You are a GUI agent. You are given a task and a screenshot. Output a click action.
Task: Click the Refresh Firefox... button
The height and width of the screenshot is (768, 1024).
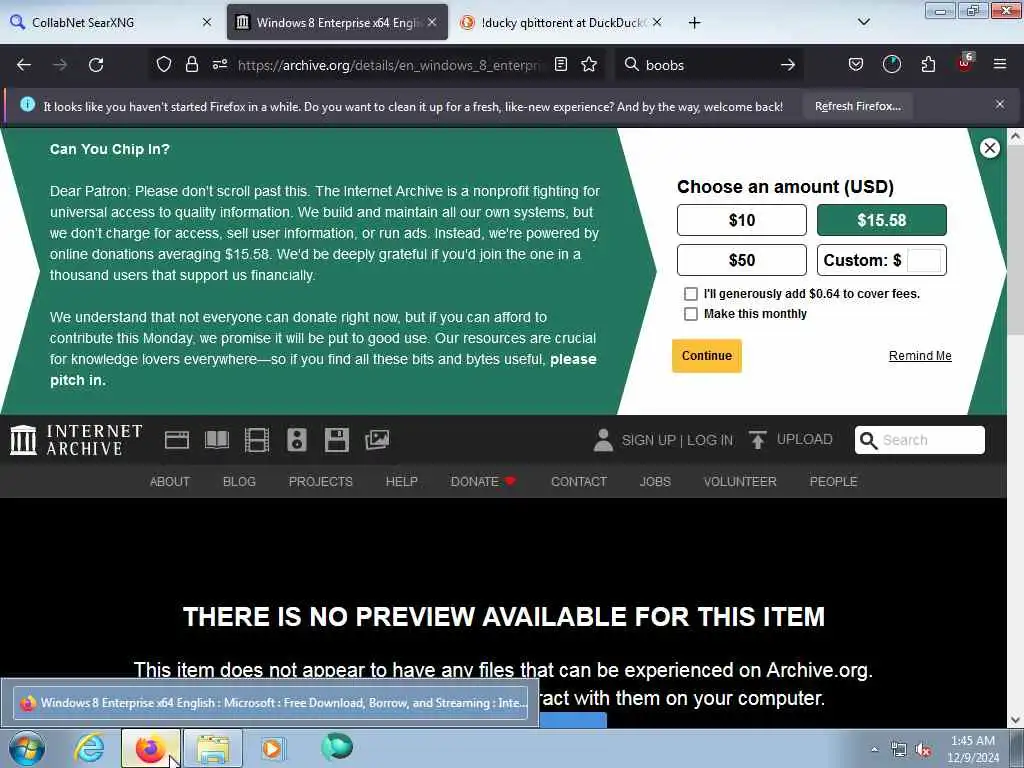click(x=857, y=106)
